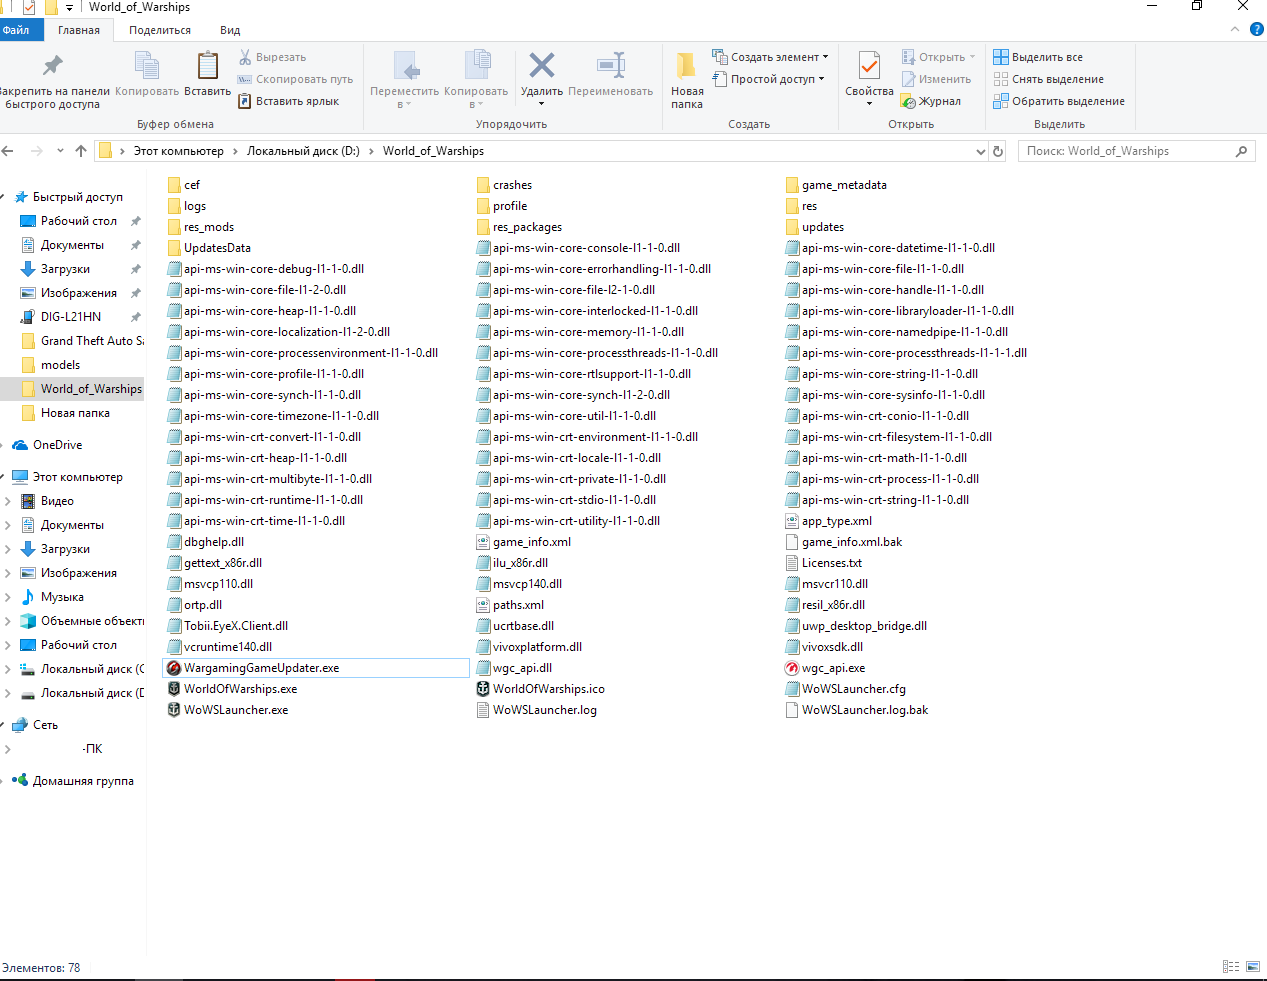
Task: Click the search magnifier icon
Action: tap(1241, 151)
